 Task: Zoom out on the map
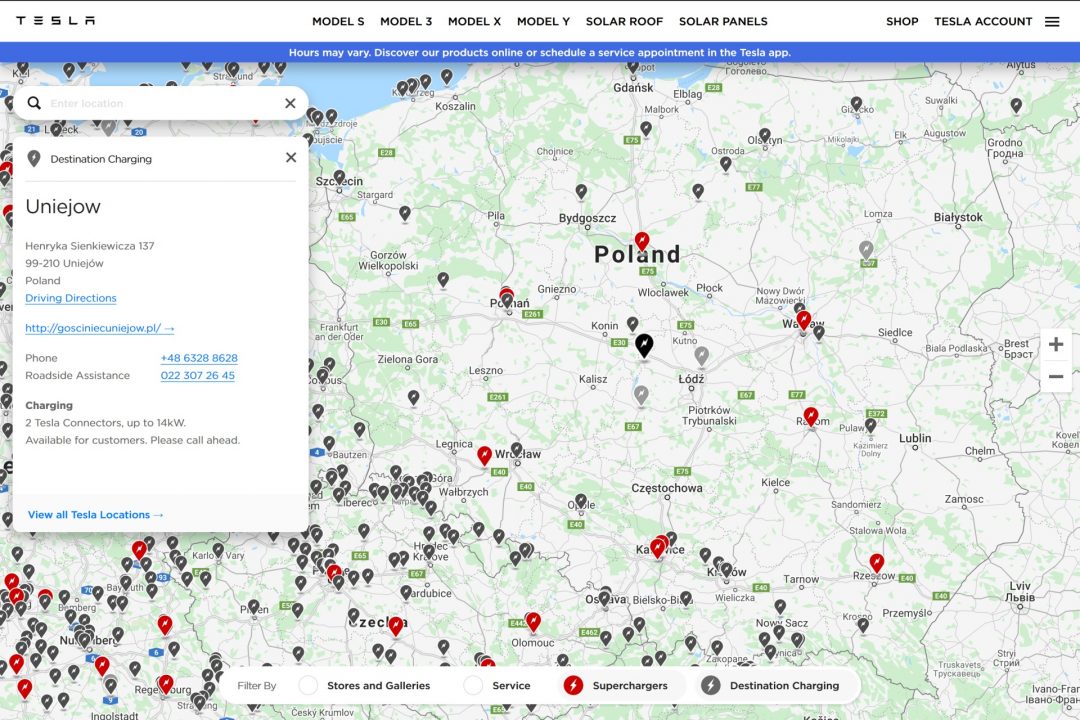(1056, 376)
